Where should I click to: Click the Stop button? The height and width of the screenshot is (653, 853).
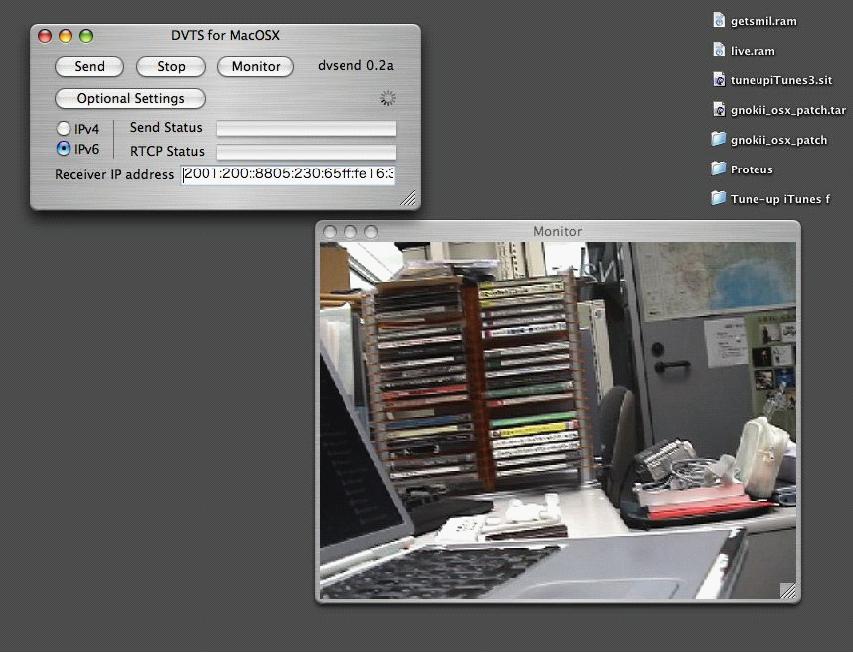tap(171, 67)
